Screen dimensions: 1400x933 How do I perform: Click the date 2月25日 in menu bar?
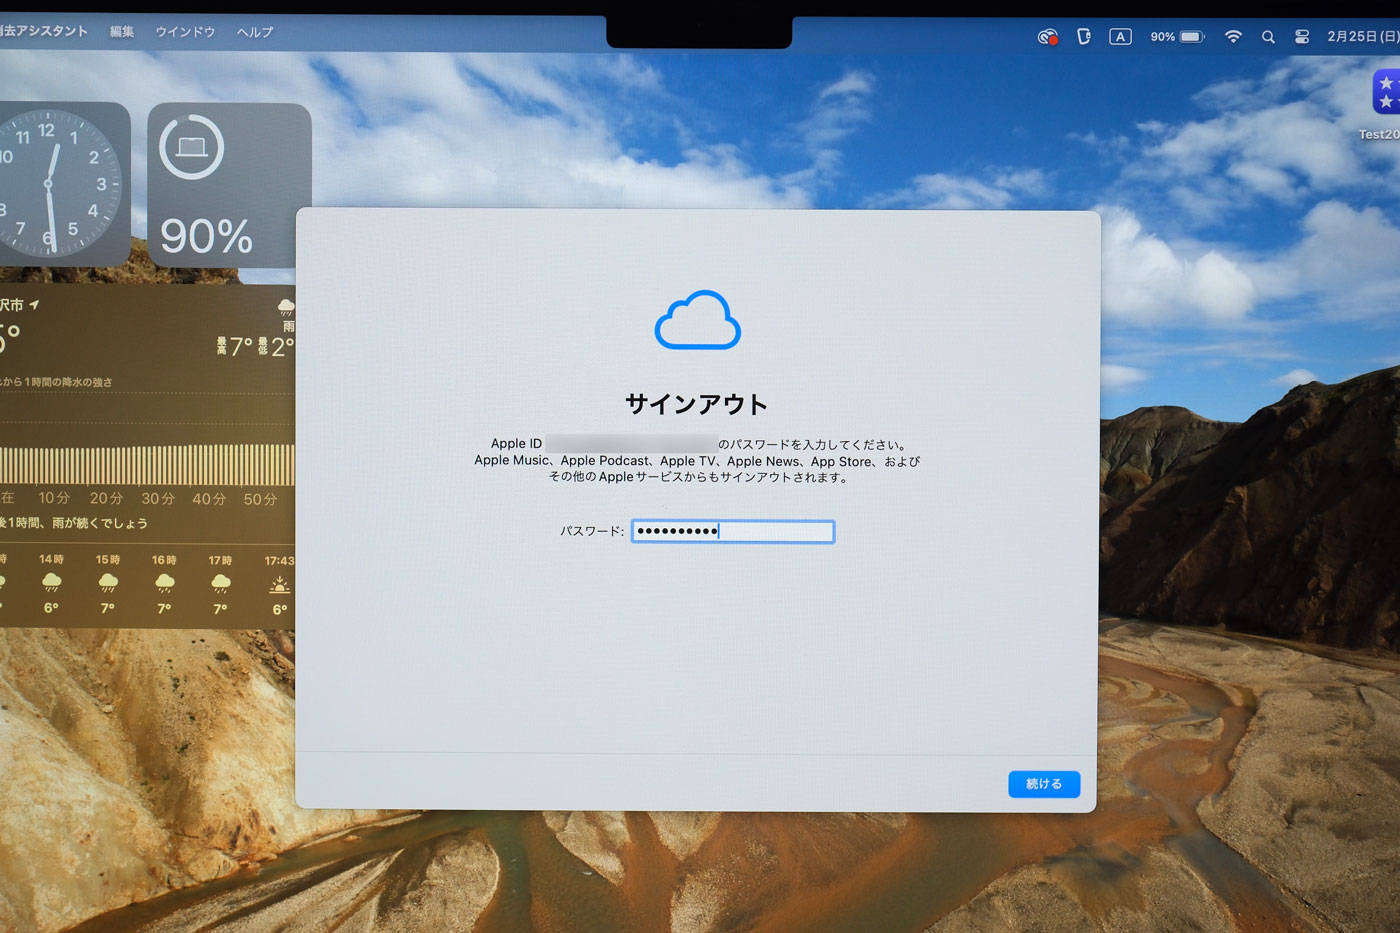pos(1363,37)
